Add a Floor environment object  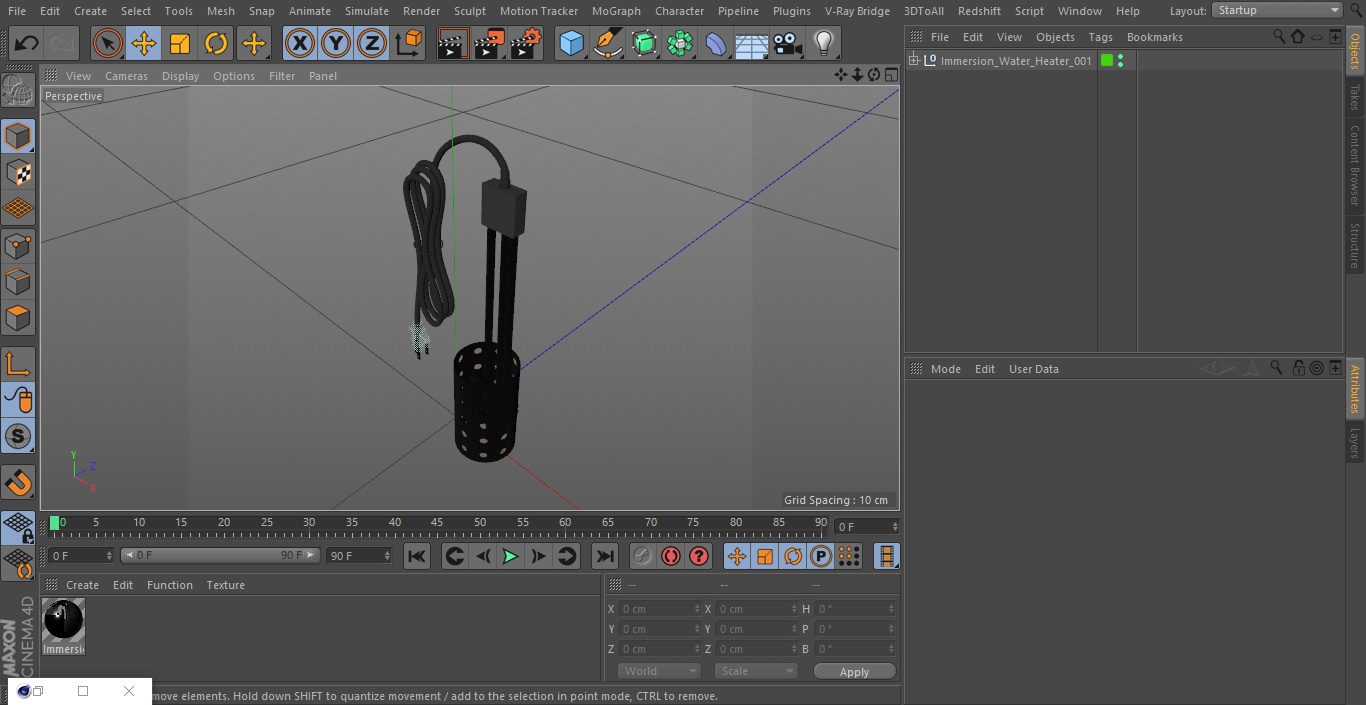(752, 43)
